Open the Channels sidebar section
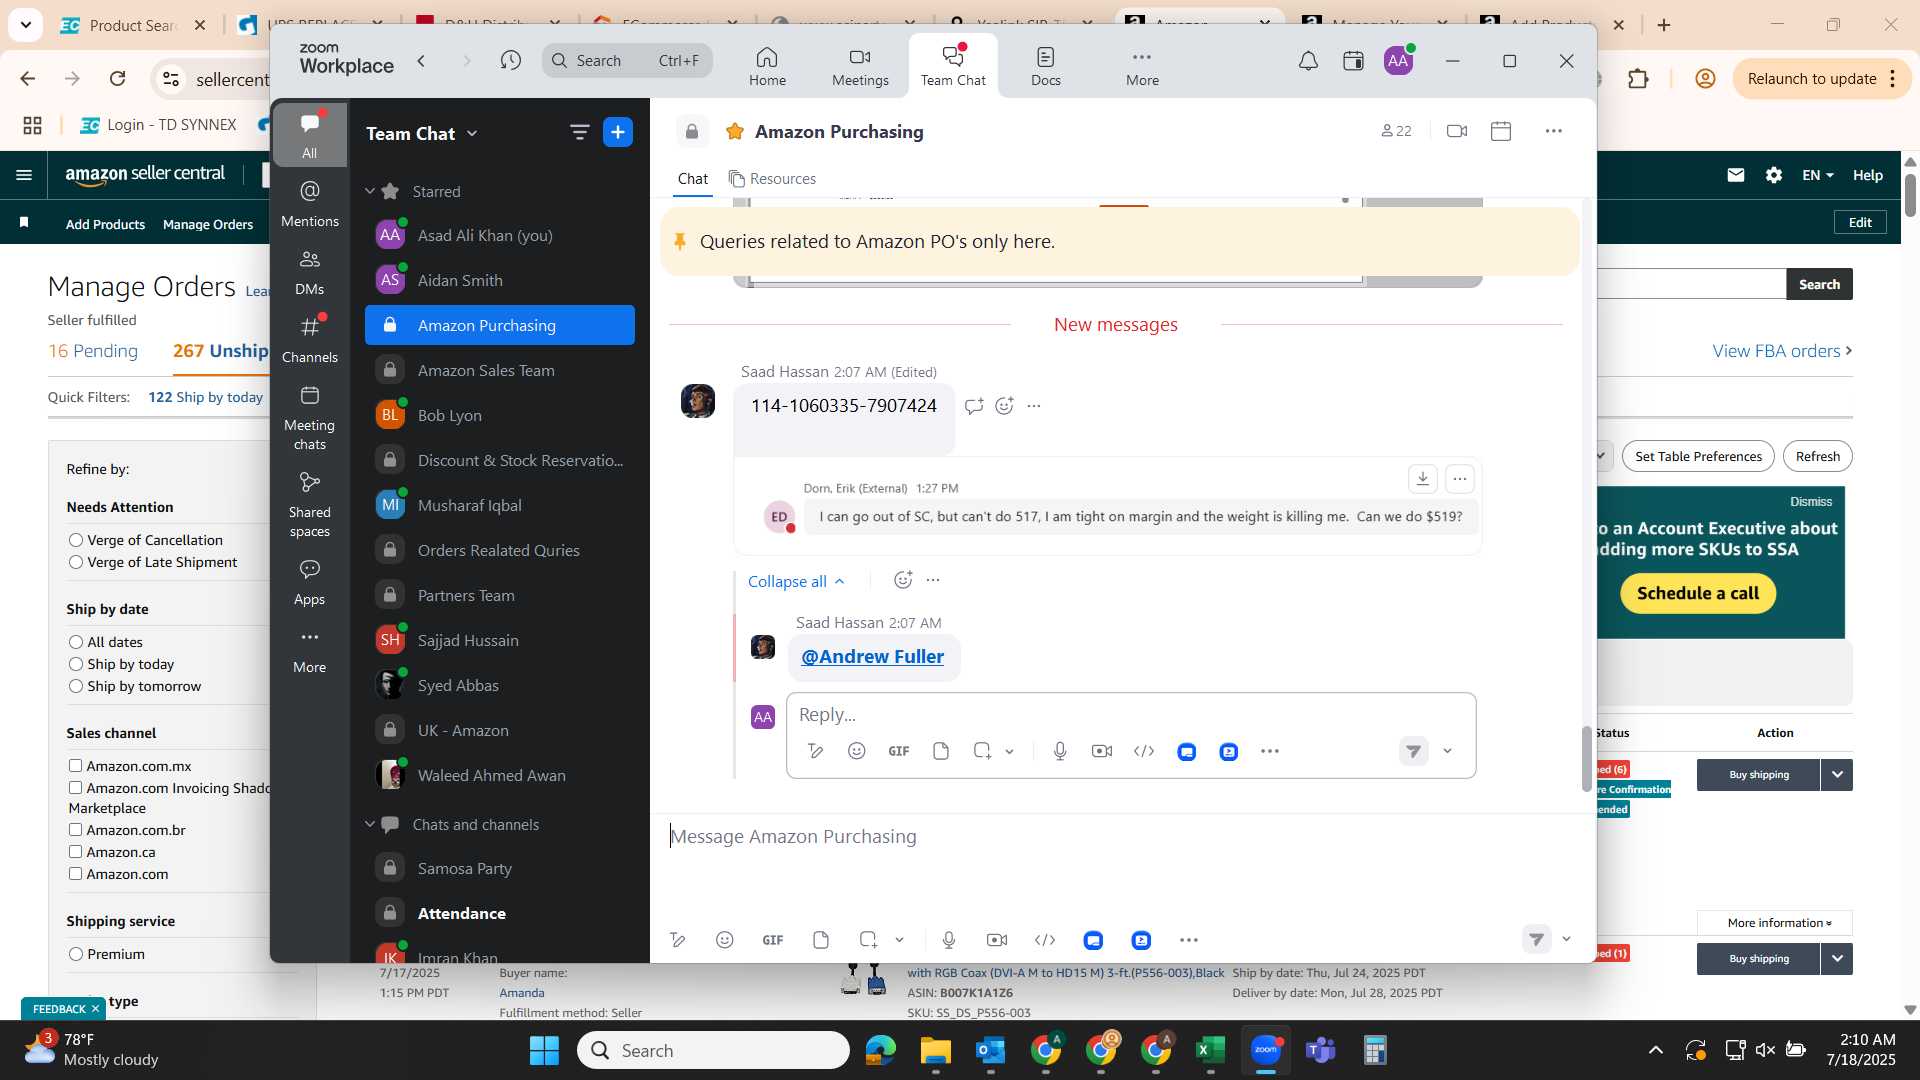Image resolution: width=1920 pixels, height=1080 pixels. tap(309, 340)
